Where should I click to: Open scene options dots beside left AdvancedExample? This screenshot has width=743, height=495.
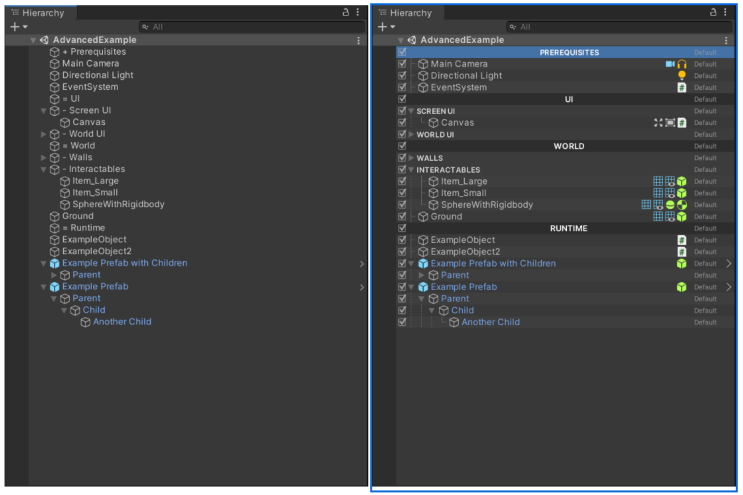coord(359,40)
